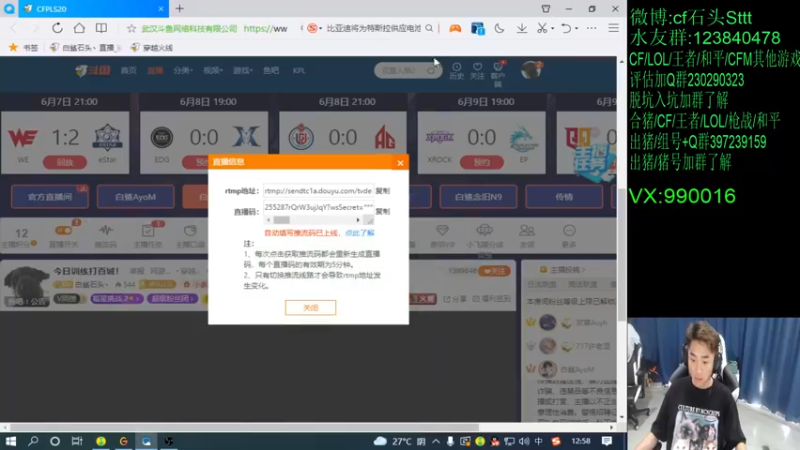Open the blue translate extension icon
800x450 pixels.
[478, 29]
